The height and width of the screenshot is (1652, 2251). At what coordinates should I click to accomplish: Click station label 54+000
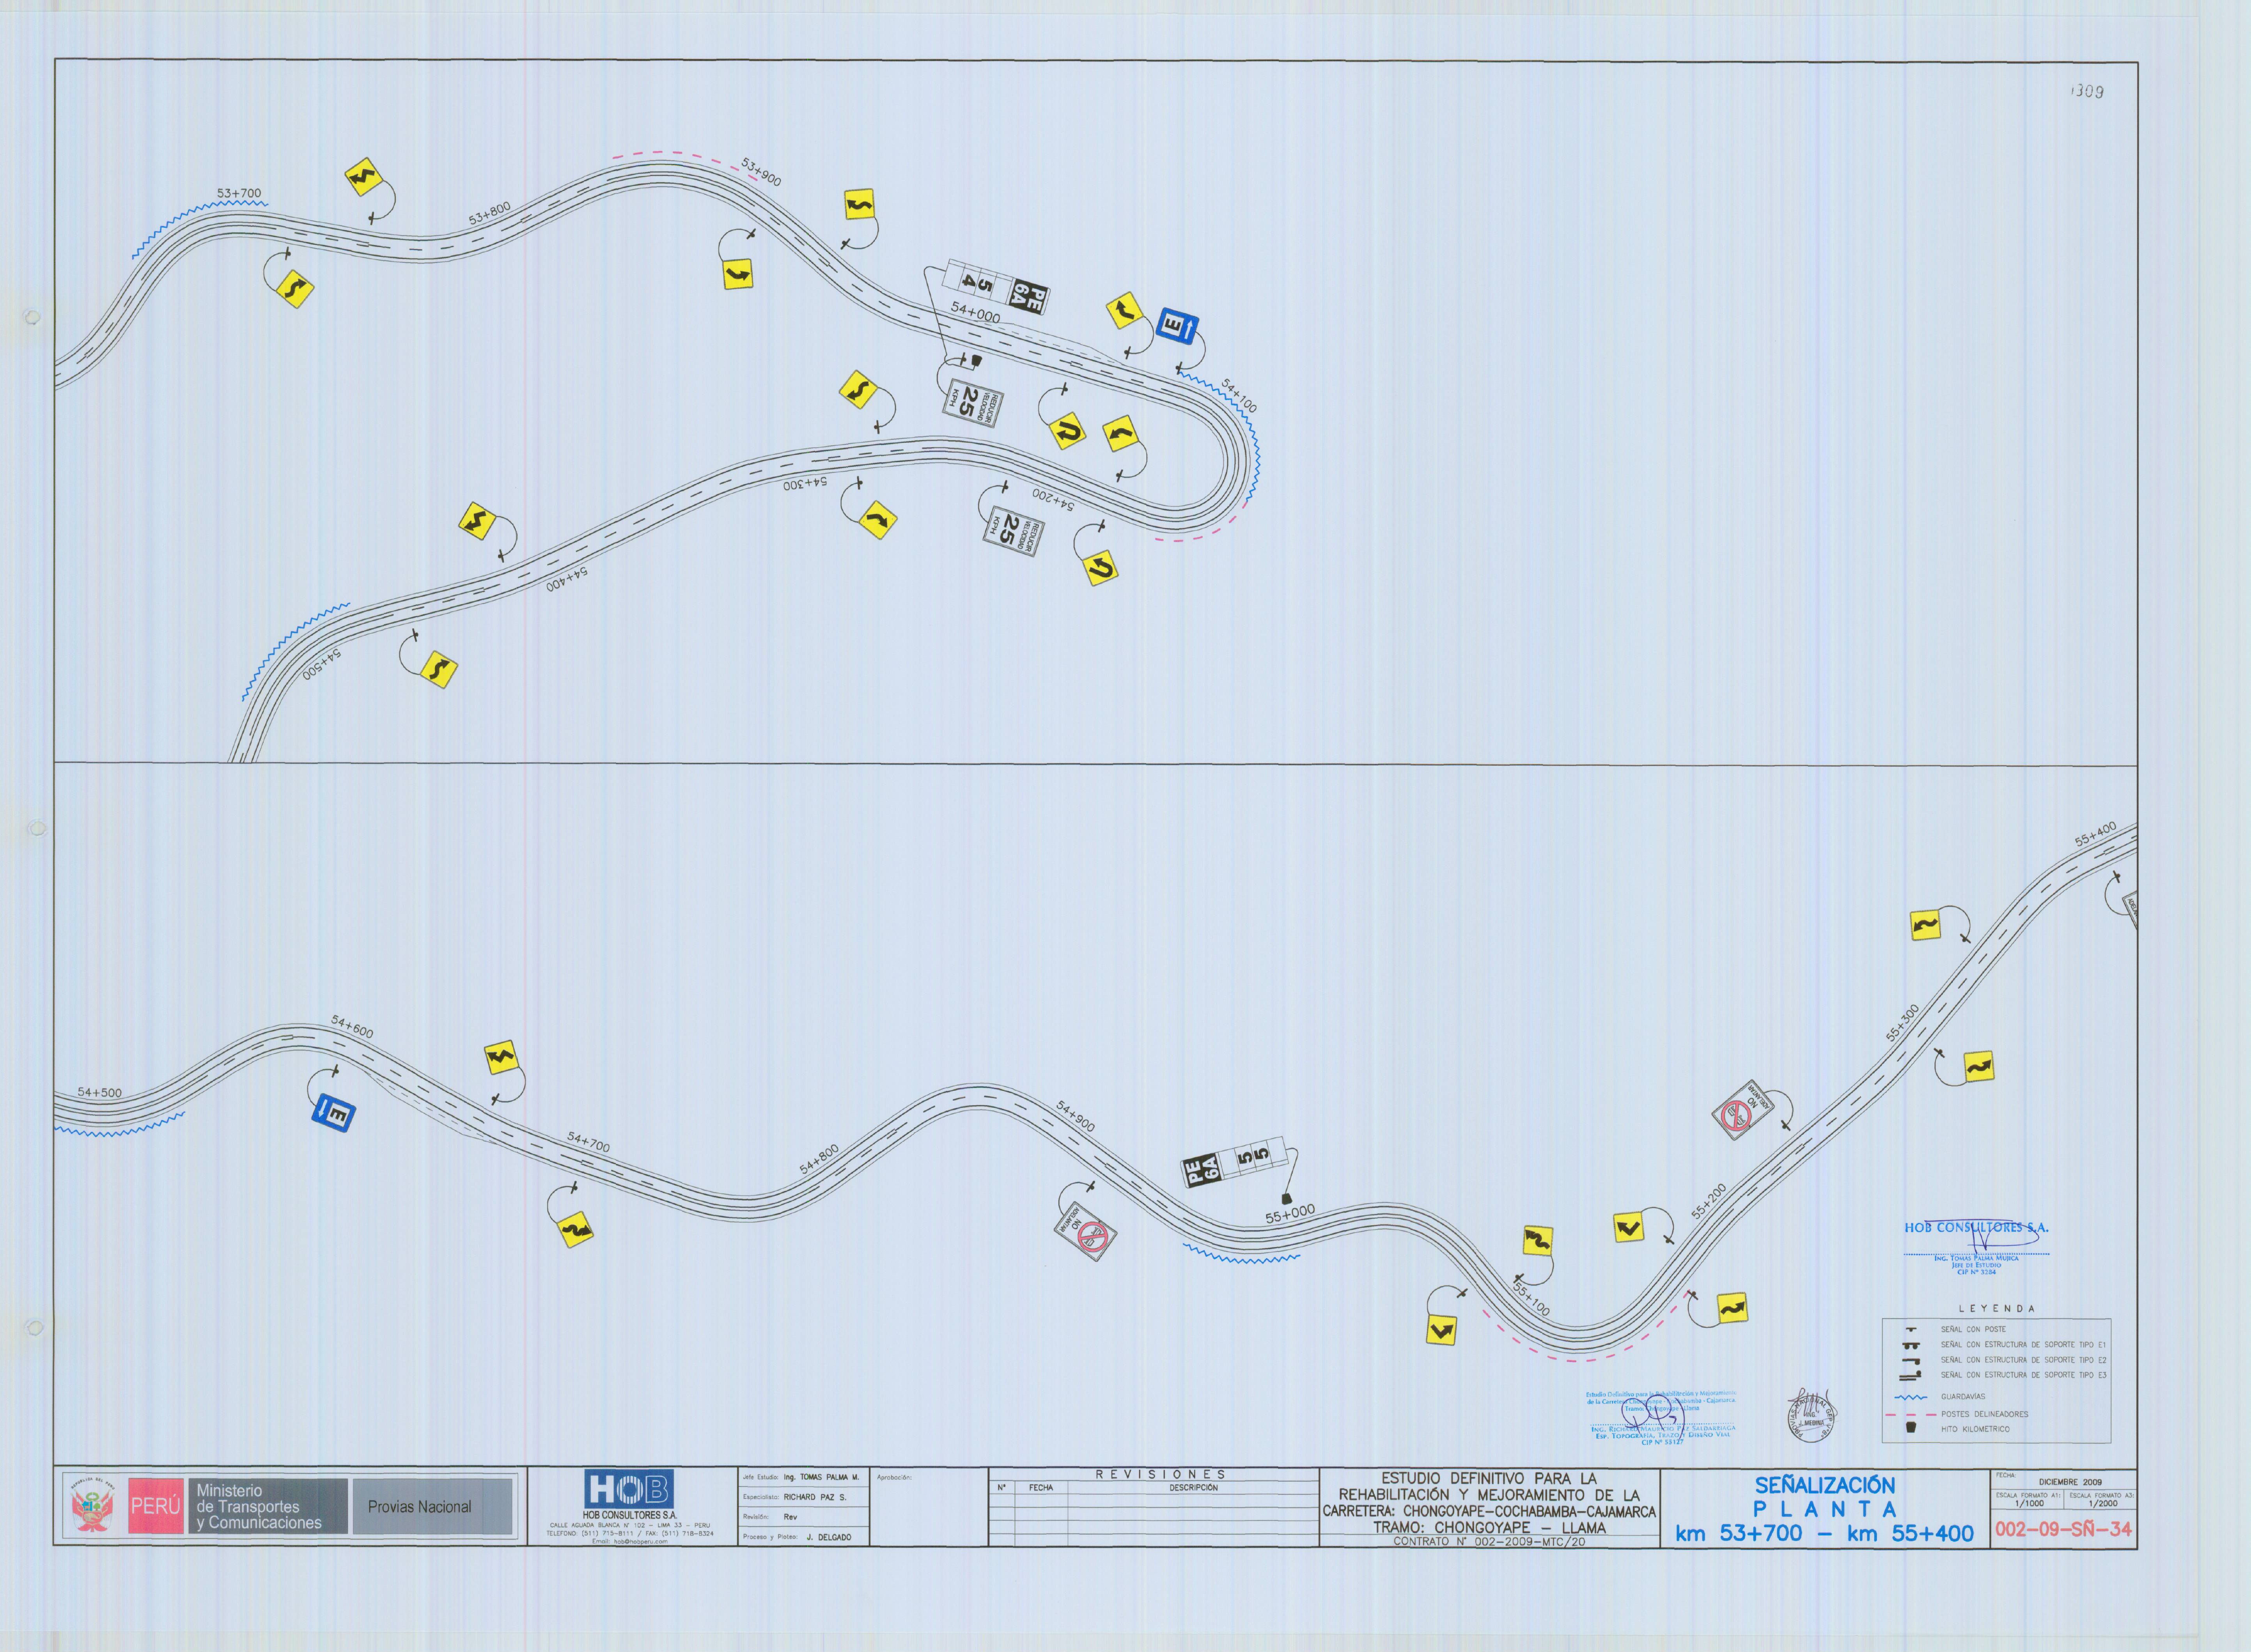click(975, 313)
